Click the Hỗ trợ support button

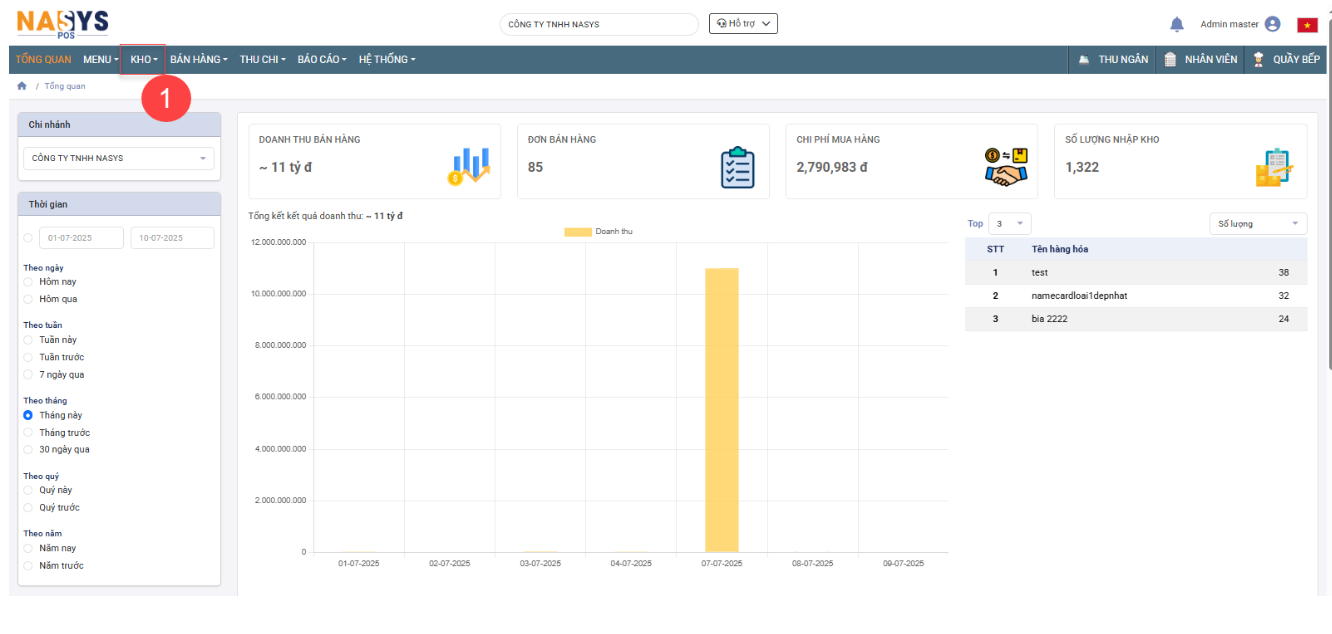743,24
